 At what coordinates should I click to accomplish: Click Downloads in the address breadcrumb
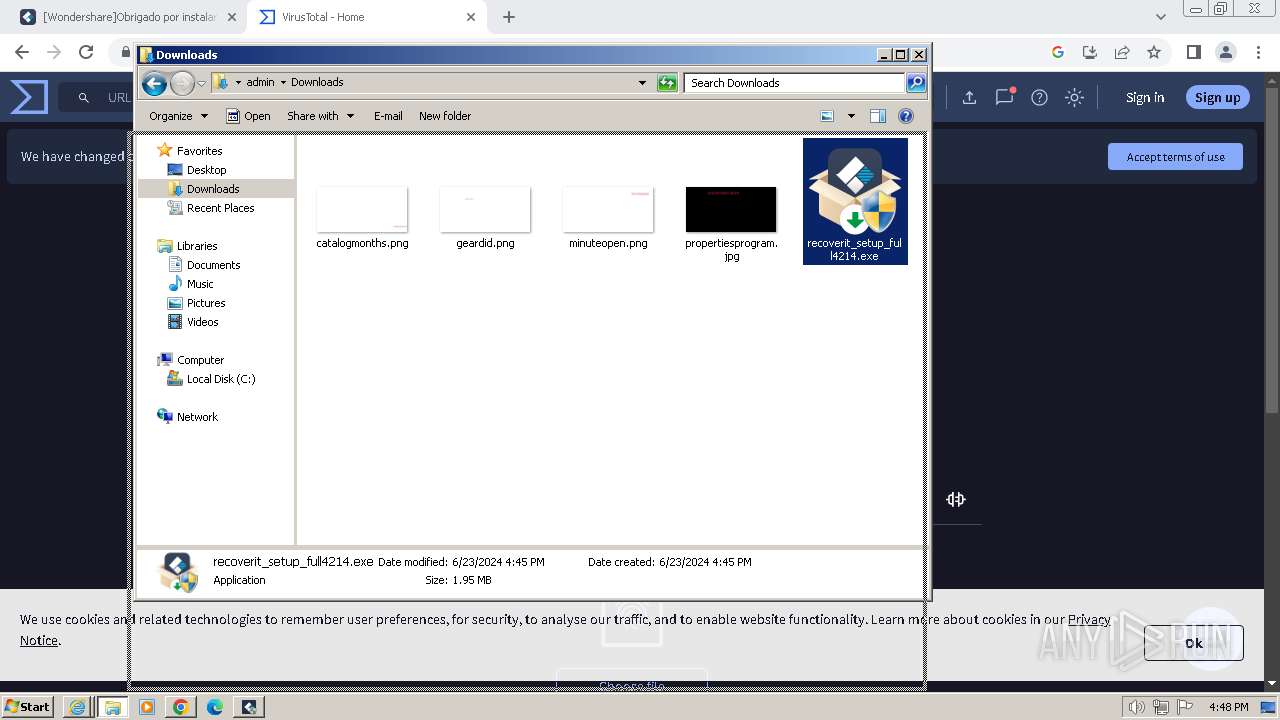317,83
